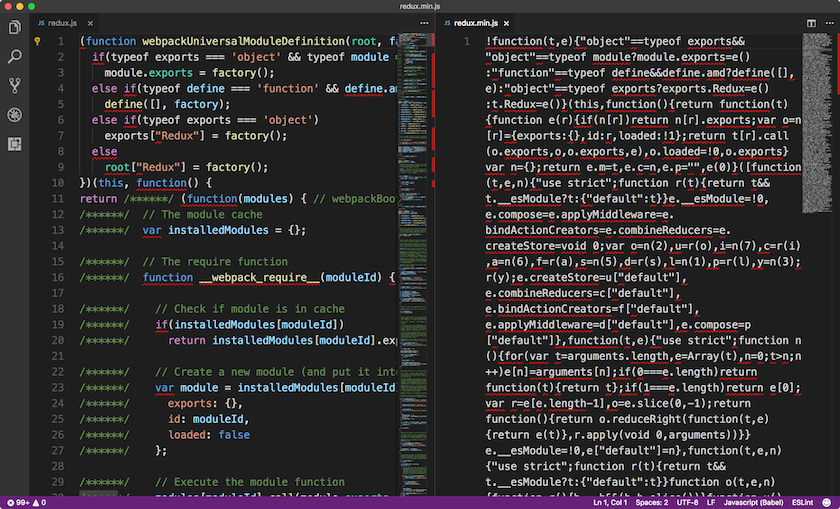840x509 pixels.
Task: Click line number 1 in right editor
Action: (467, 41)
